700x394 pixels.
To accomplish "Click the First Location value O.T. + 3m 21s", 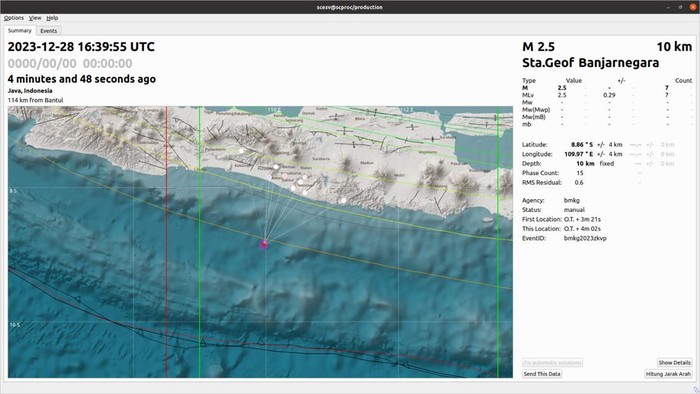I will click(x=582, y=220).
